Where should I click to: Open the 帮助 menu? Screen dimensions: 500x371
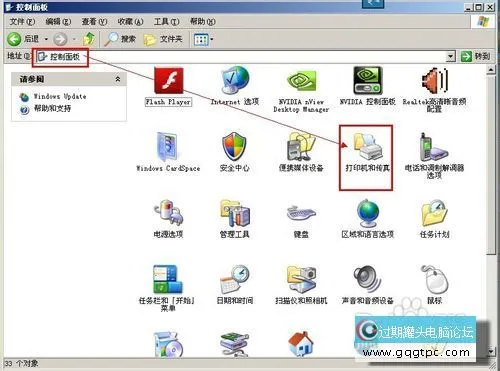point(202,22)
